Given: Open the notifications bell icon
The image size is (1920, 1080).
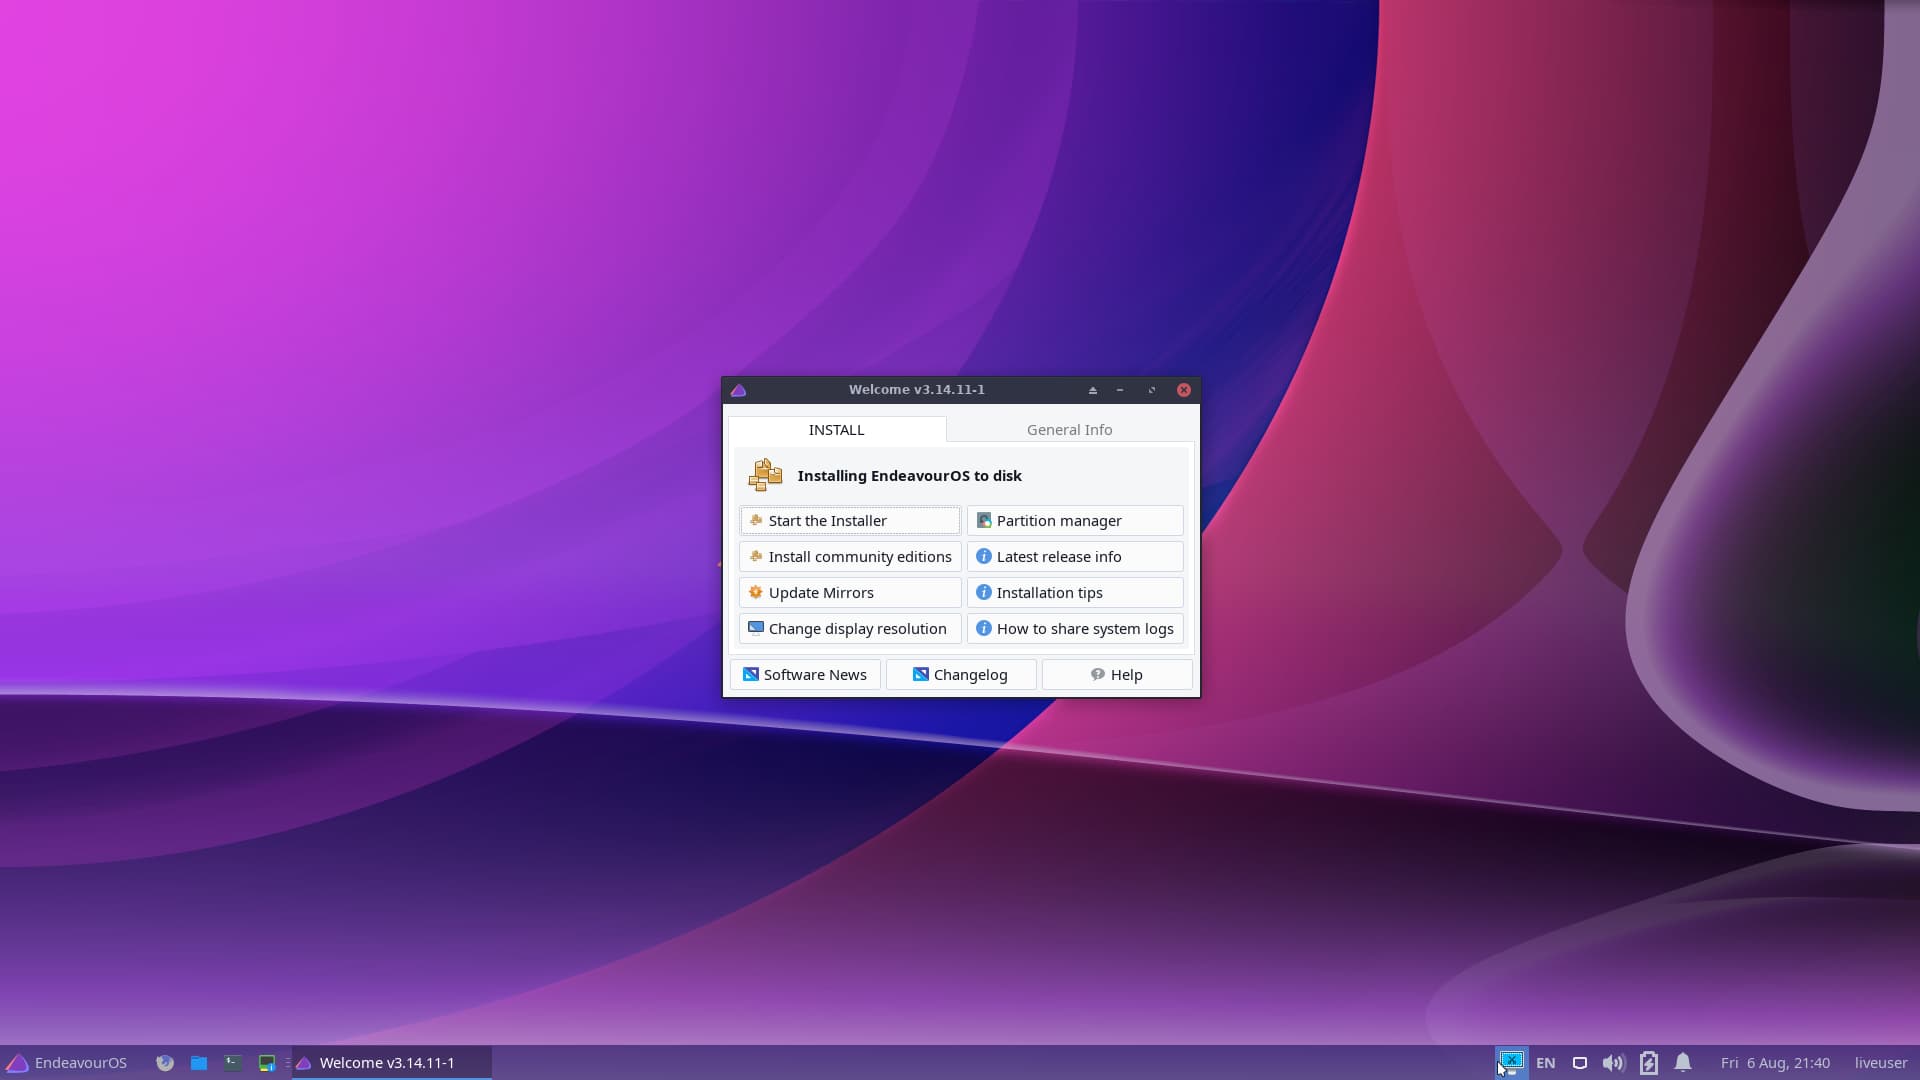Looking at the screenshot, I should click(1683, 1063).
